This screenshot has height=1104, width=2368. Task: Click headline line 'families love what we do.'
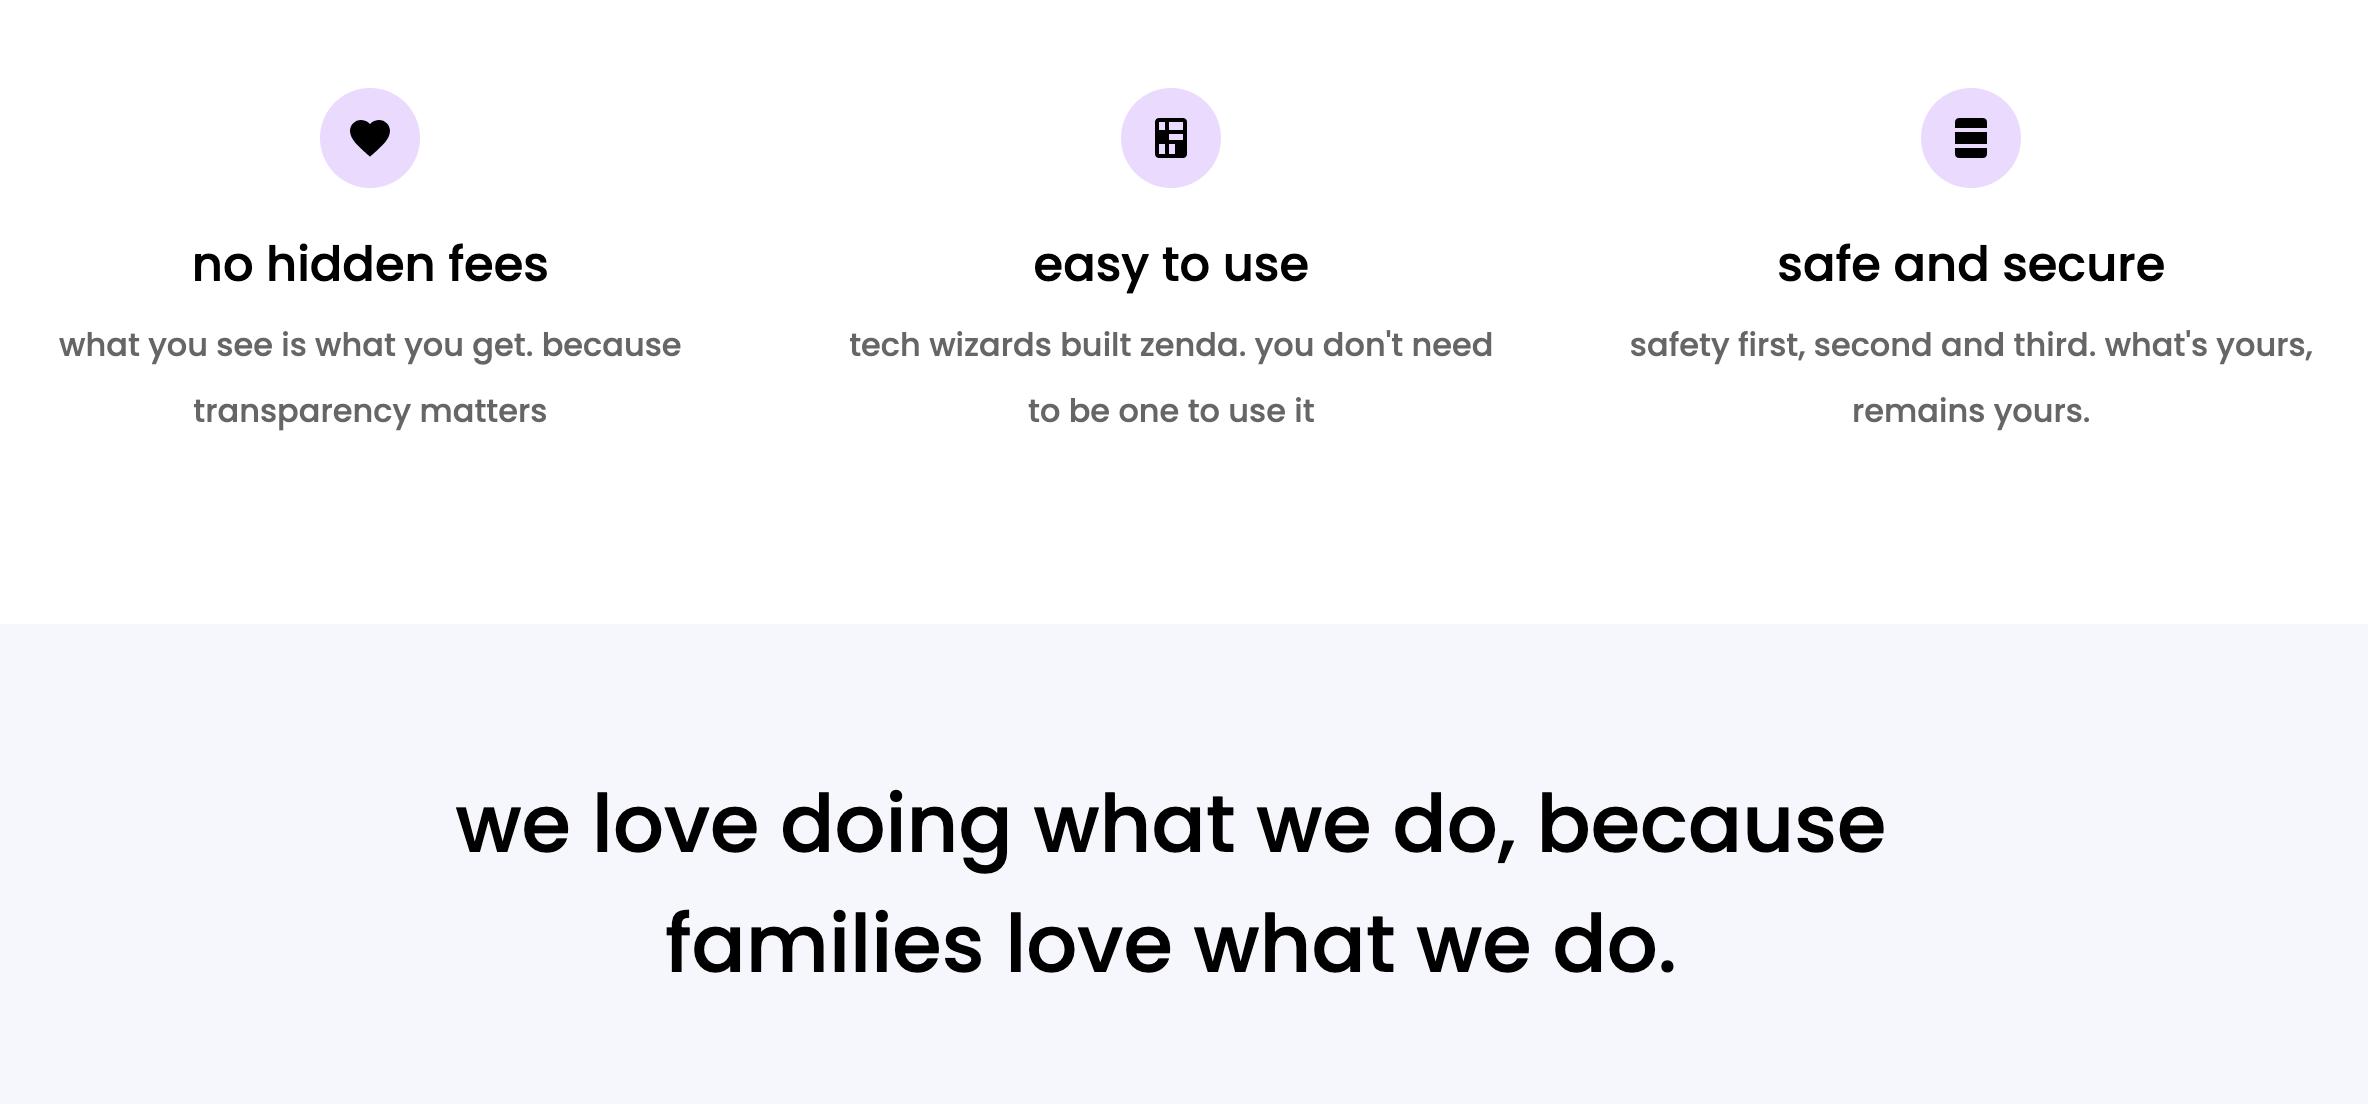(1170, 945)
